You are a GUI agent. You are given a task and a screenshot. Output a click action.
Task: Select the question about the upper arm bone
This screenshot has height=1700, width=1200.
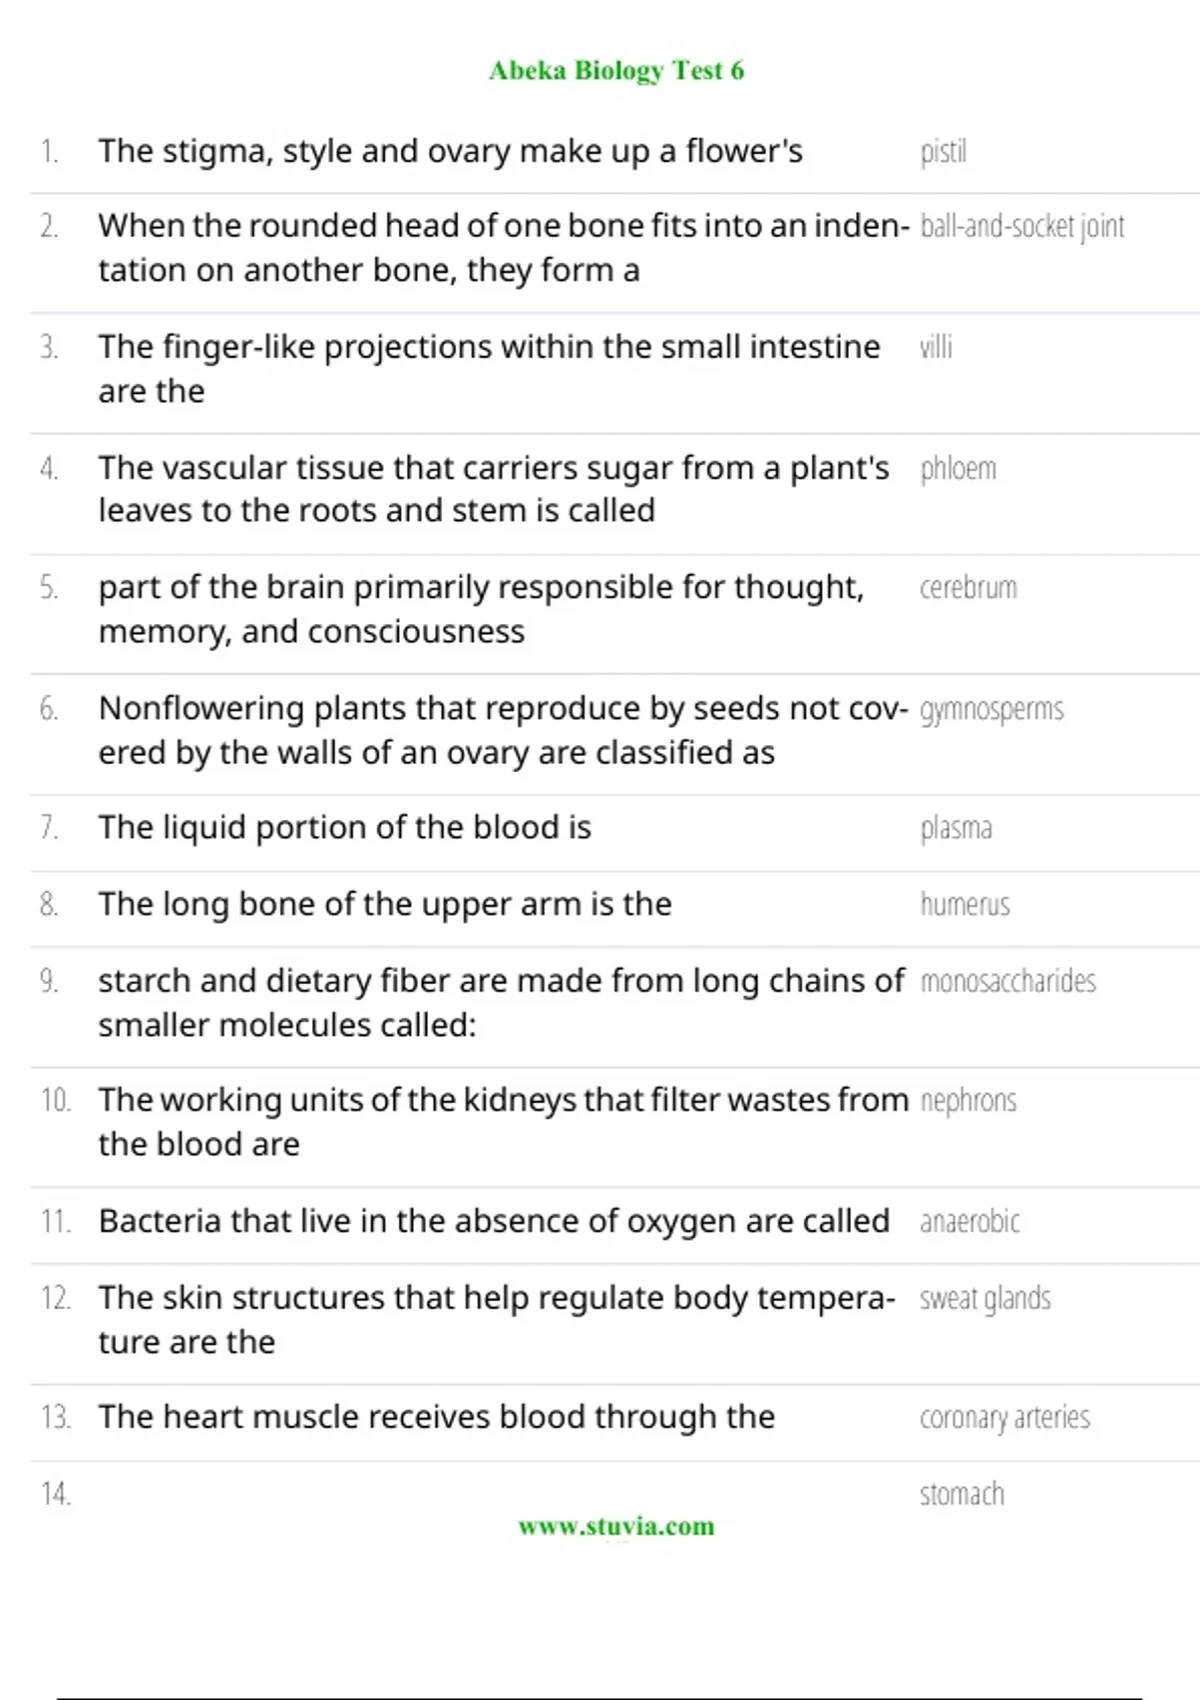tap(385, 904)
